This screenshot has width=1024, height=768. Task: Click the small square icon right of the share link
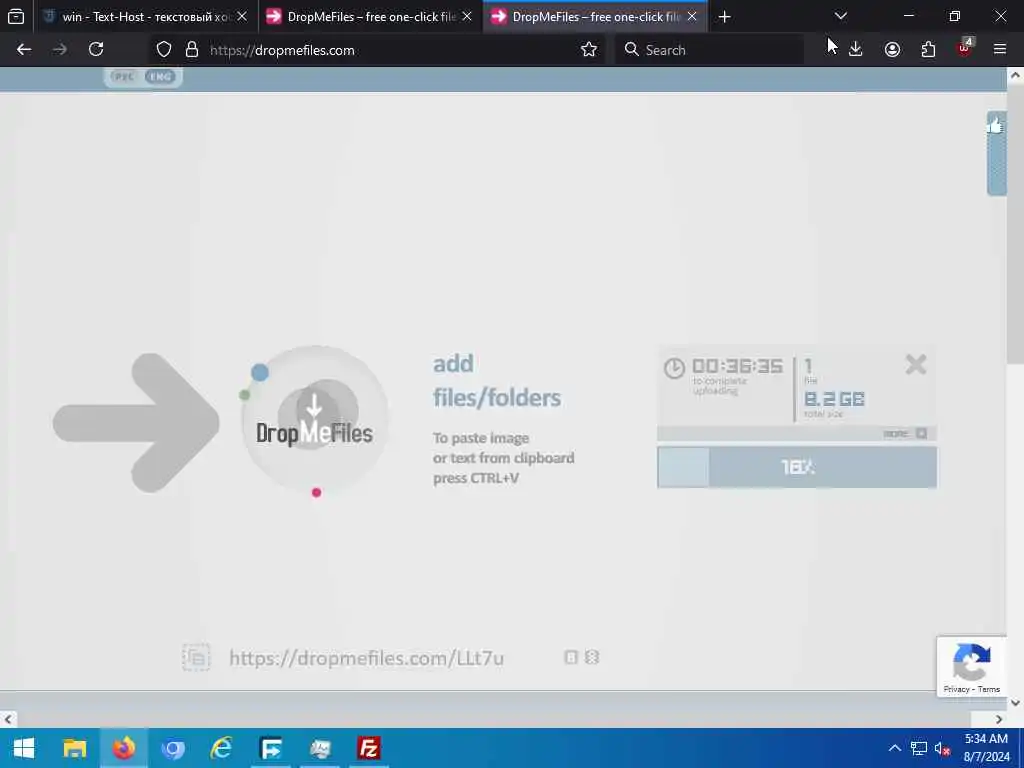pyautogui.click(x=571, y=657)
